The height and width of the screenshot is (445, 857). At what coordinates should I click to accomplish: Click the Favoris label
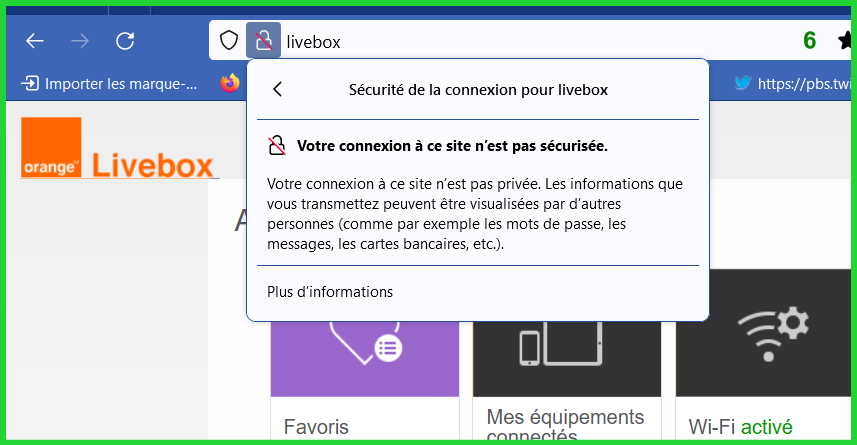pos(316,427)
